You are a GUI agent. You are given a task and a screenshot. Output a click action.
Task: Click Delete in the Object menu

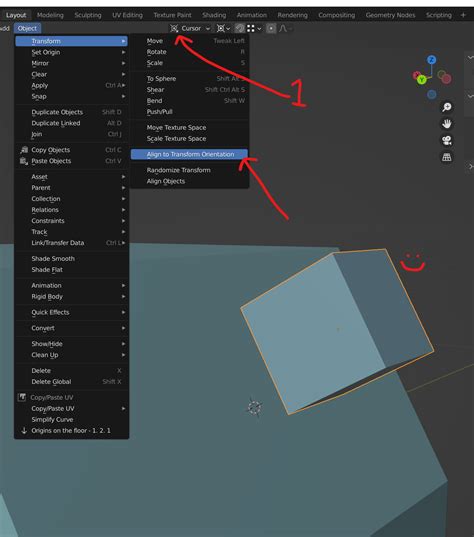click(x=71, y=371)
